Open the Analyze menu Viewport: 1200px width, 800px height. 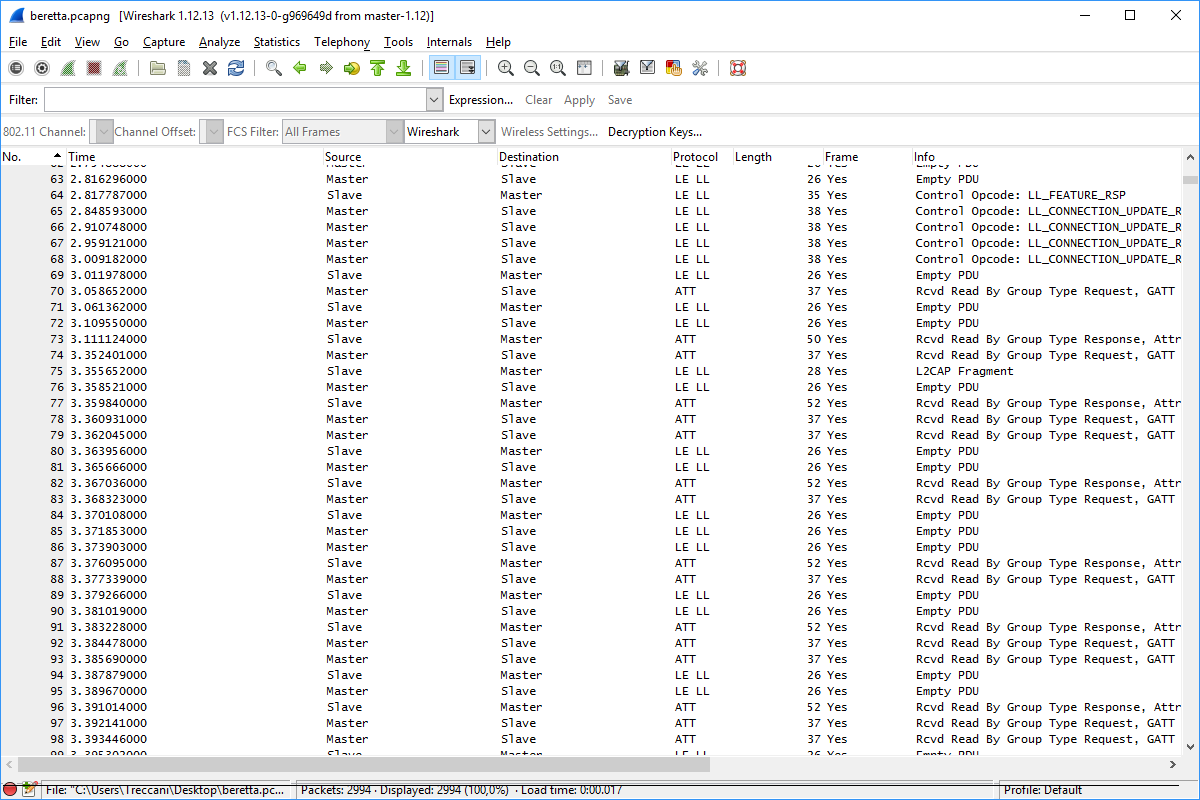[219, 42]
